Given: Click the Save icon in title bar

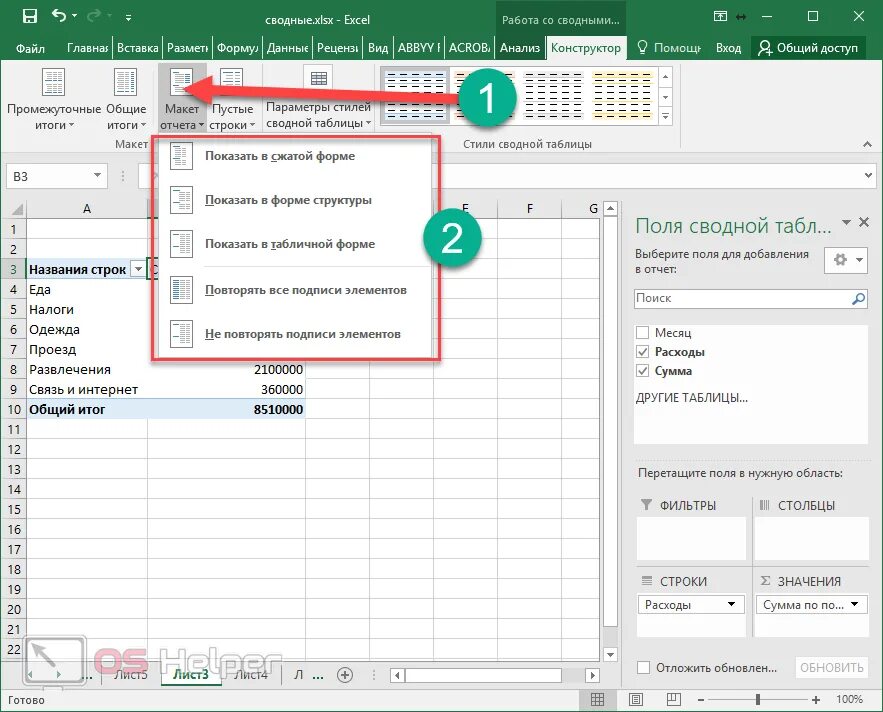Looking at the screenshot, I should (x=29, y=16).
